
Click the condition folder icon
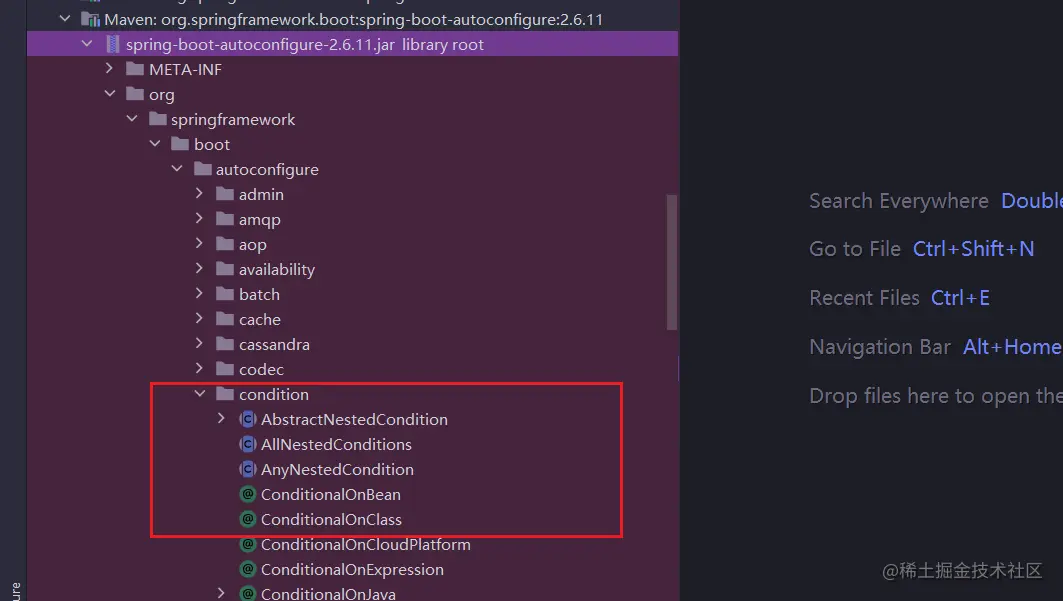224,394
